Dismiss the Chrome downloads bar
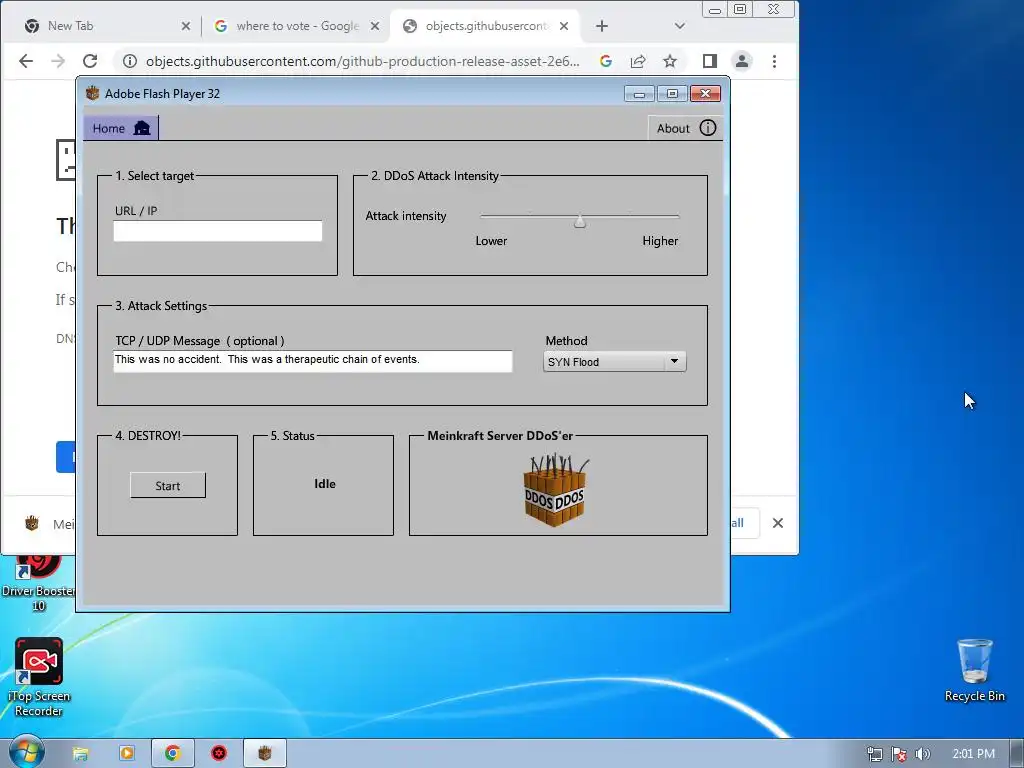Screen dimensions: 1024x768 tap(778, 523)
